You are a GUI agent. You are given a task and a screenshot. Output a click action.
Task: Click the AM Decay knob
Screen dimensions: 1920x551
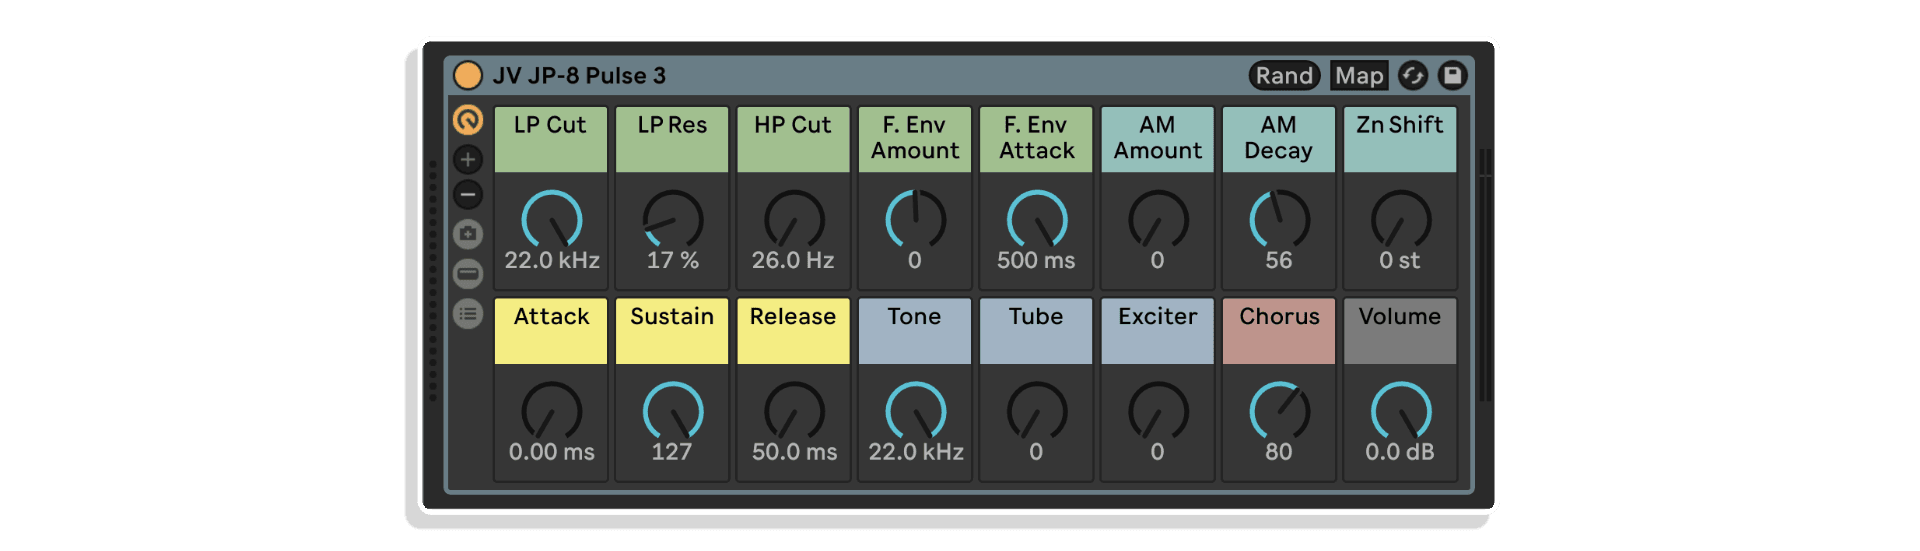pos(1279,220)
